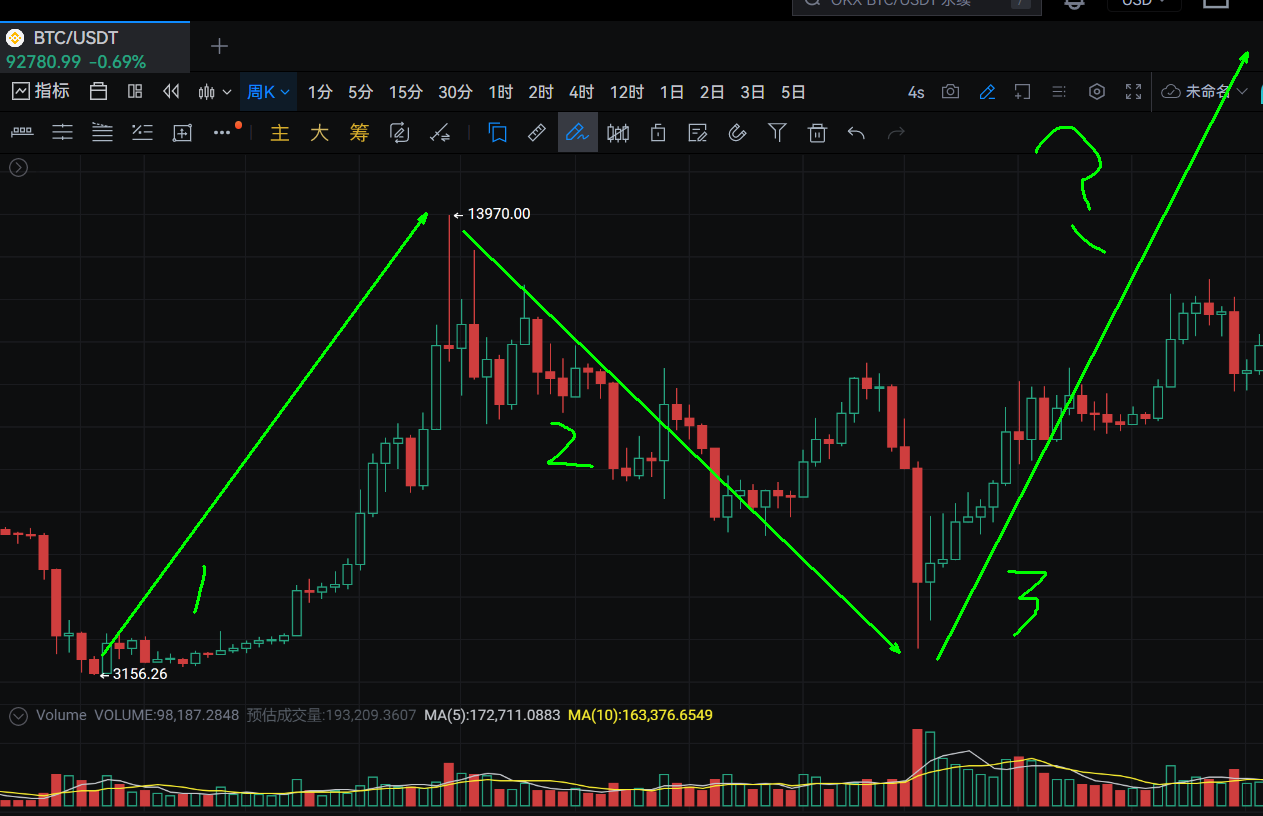
Task: Select the BTC/USDT chart tab
Action: click(95, 47)
